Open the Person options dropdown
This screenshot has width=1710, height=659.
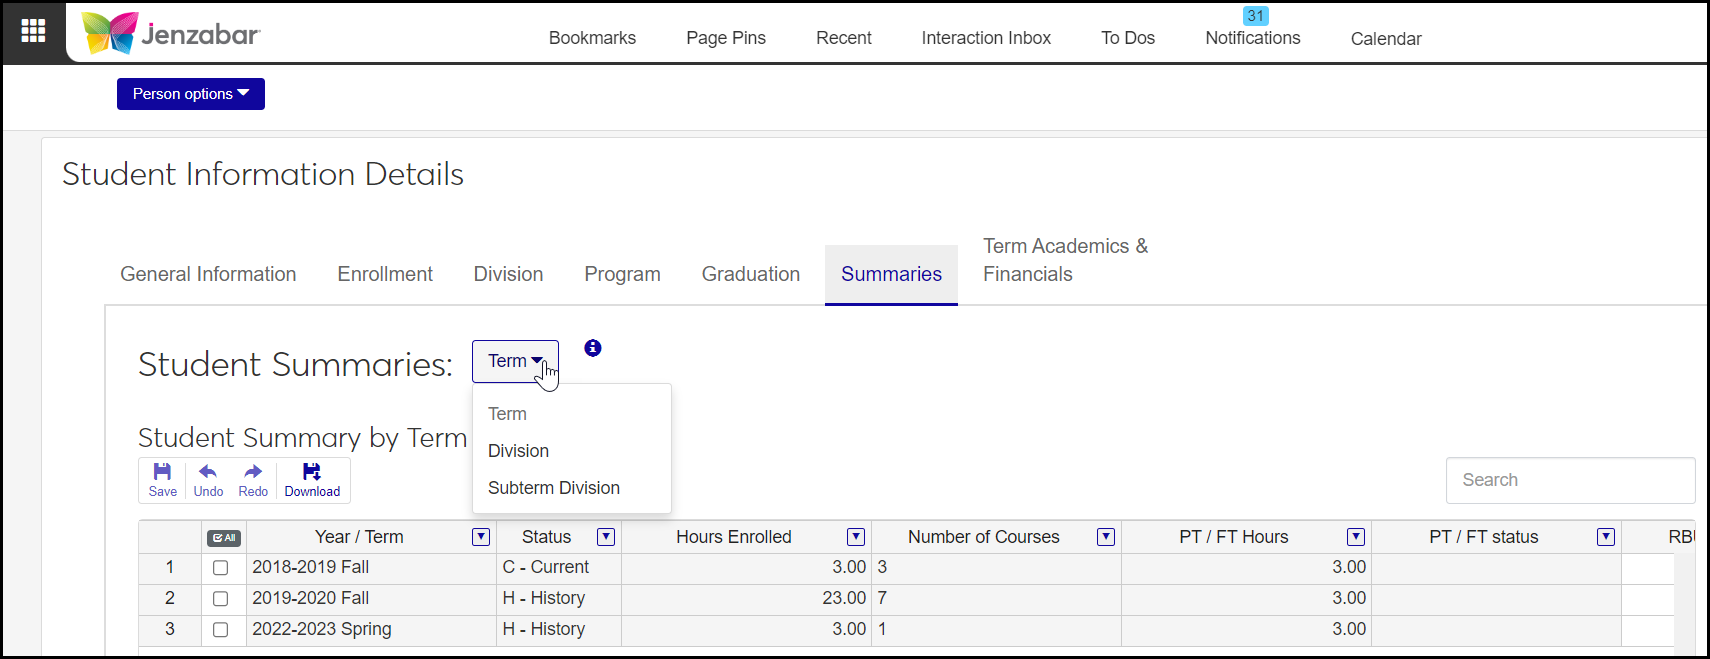(191, 94)
